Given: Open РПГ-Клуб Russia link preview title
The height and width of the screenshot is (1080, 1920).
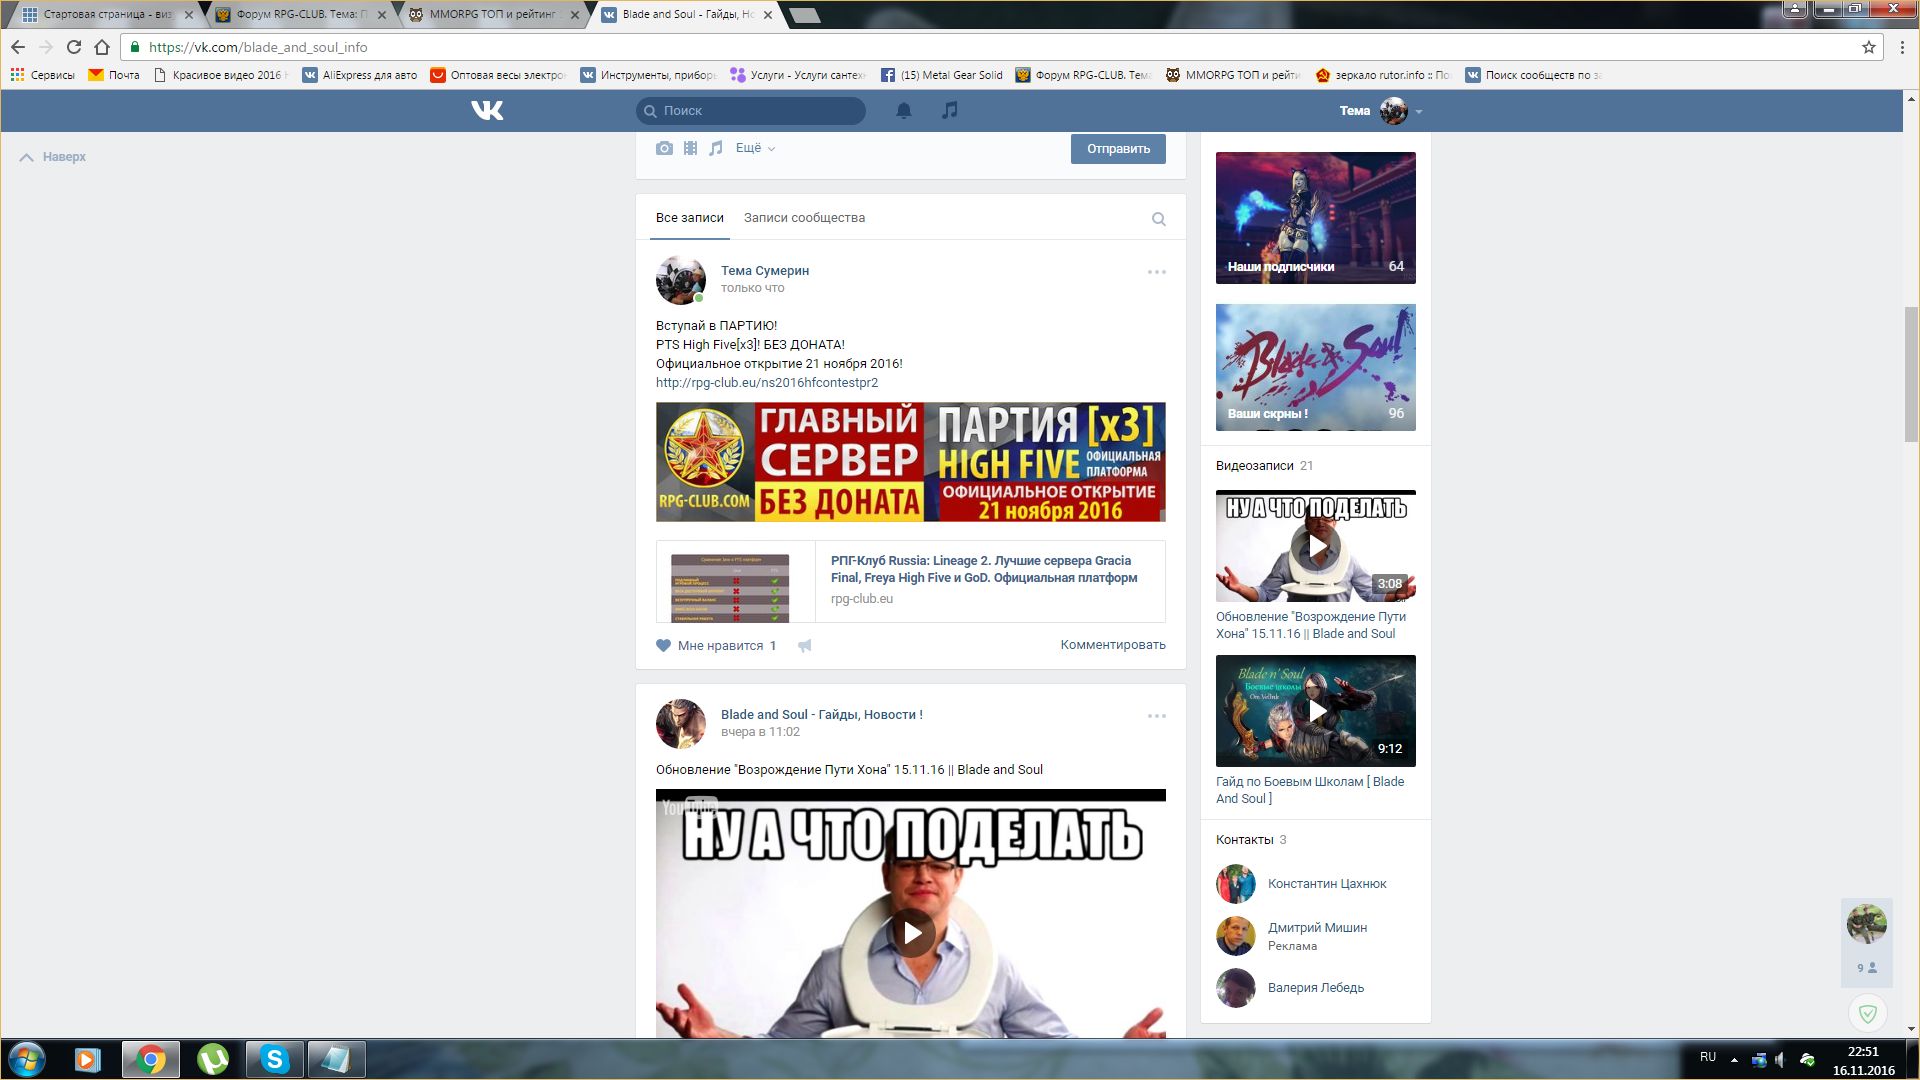Looking at the screenshot, I should 984,569.
